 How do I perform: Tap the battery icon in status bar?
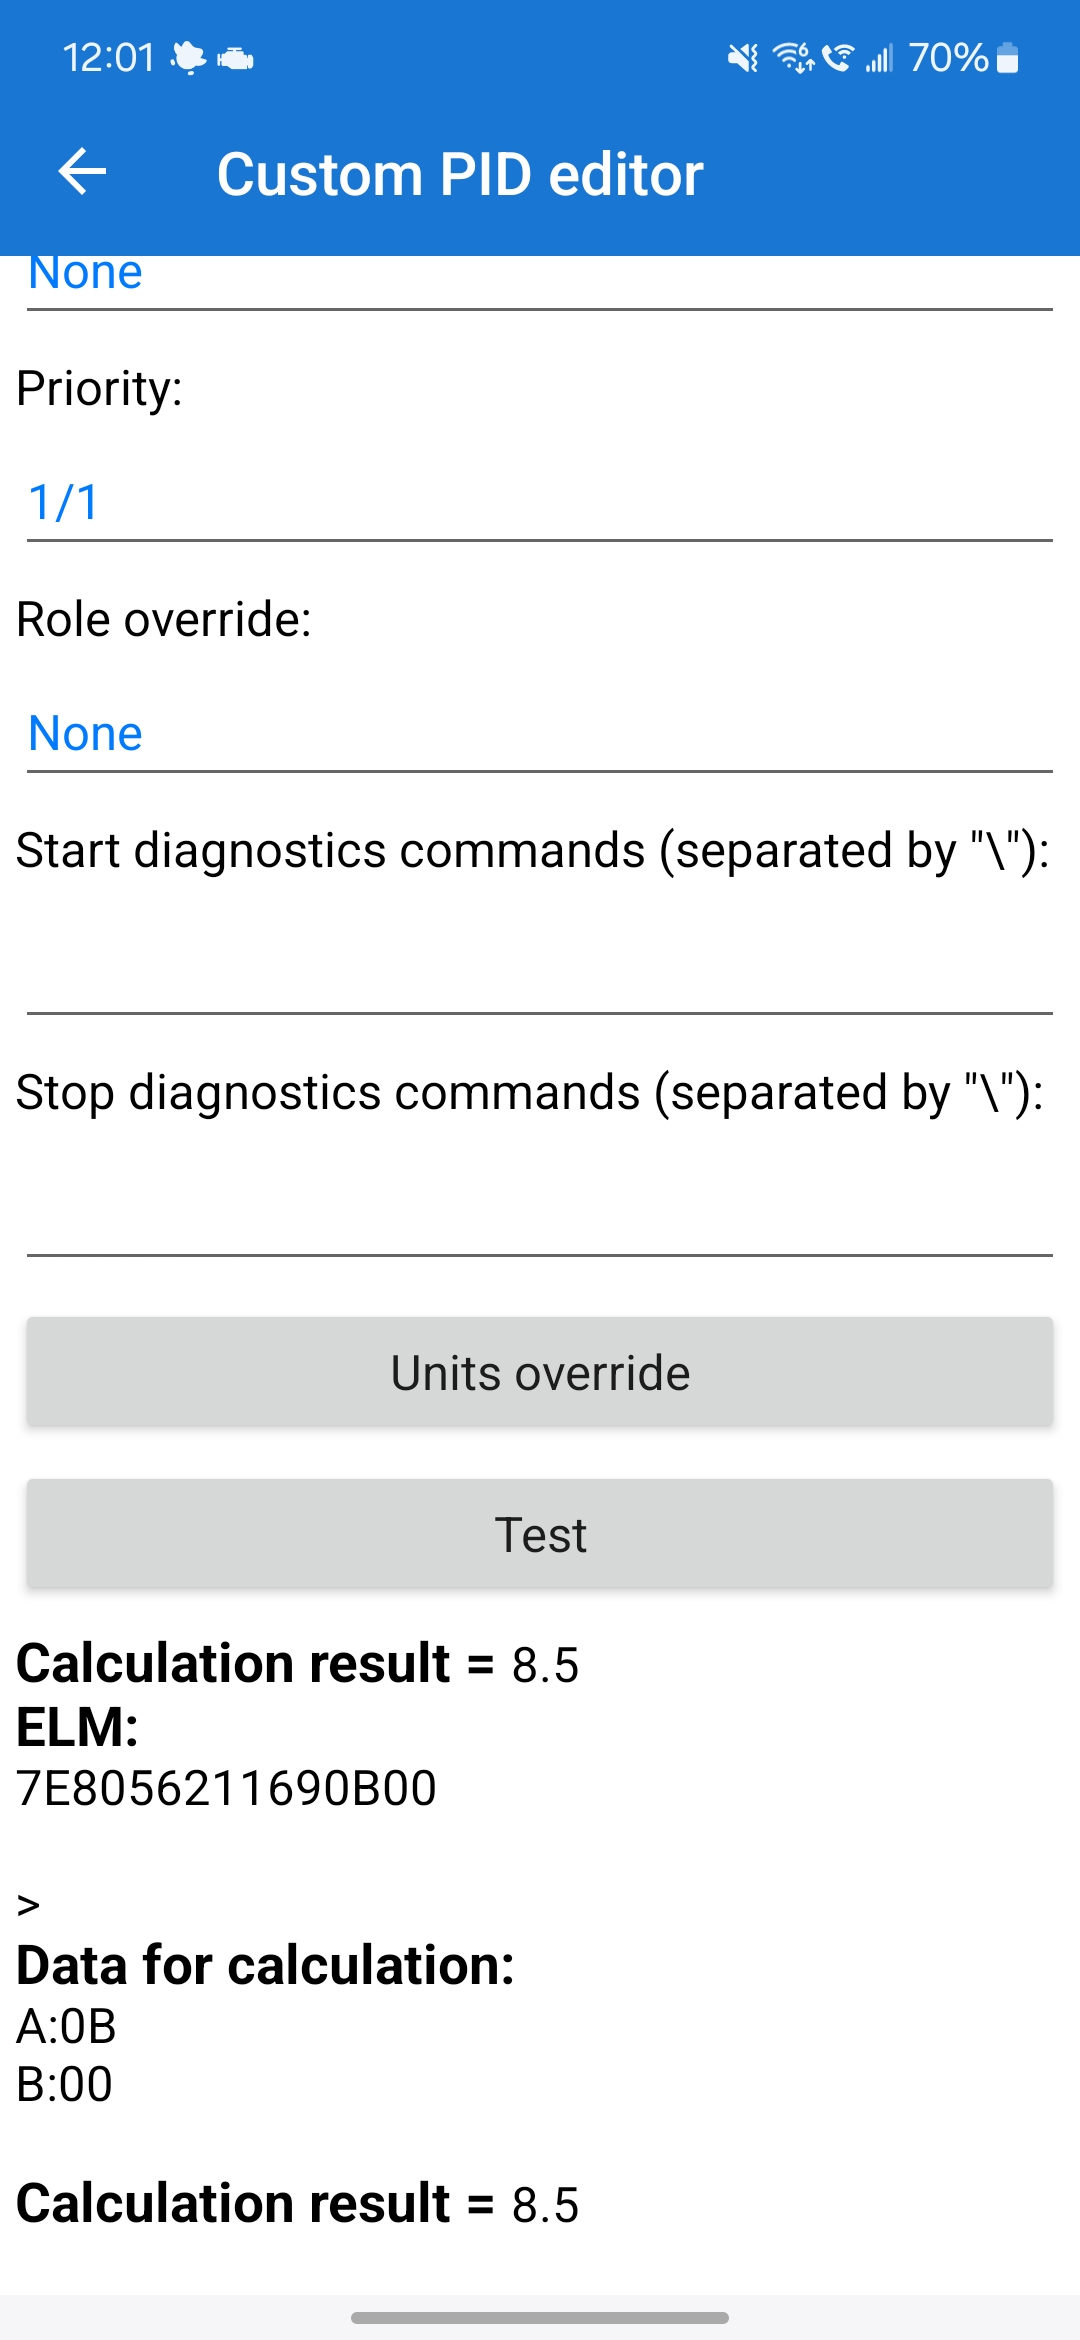click(x=1008, y=59)
